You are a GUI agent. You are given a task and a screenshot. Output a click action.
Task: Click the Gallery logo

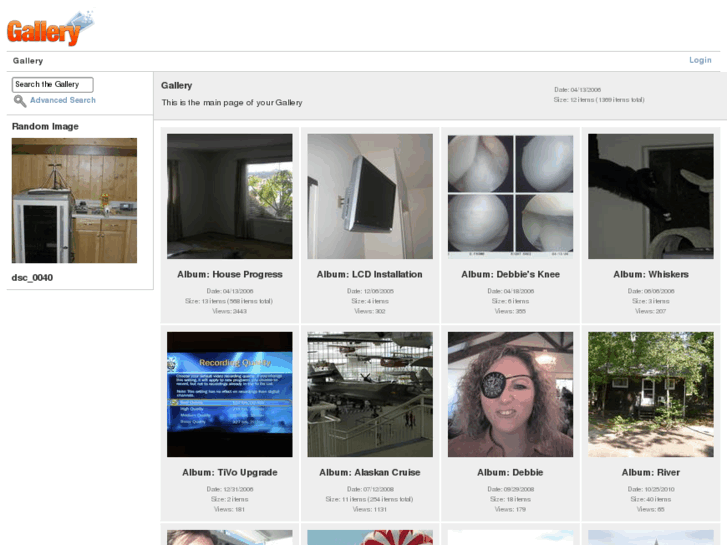[48, 28]
